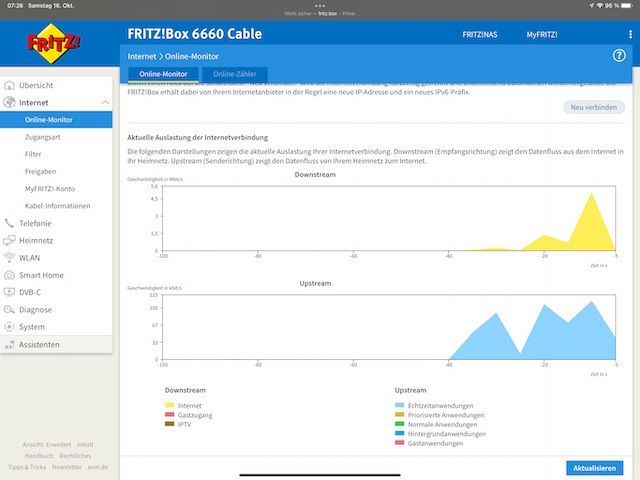
Task: Click the Neu verbinden button
Action: (x=593, y=107)
